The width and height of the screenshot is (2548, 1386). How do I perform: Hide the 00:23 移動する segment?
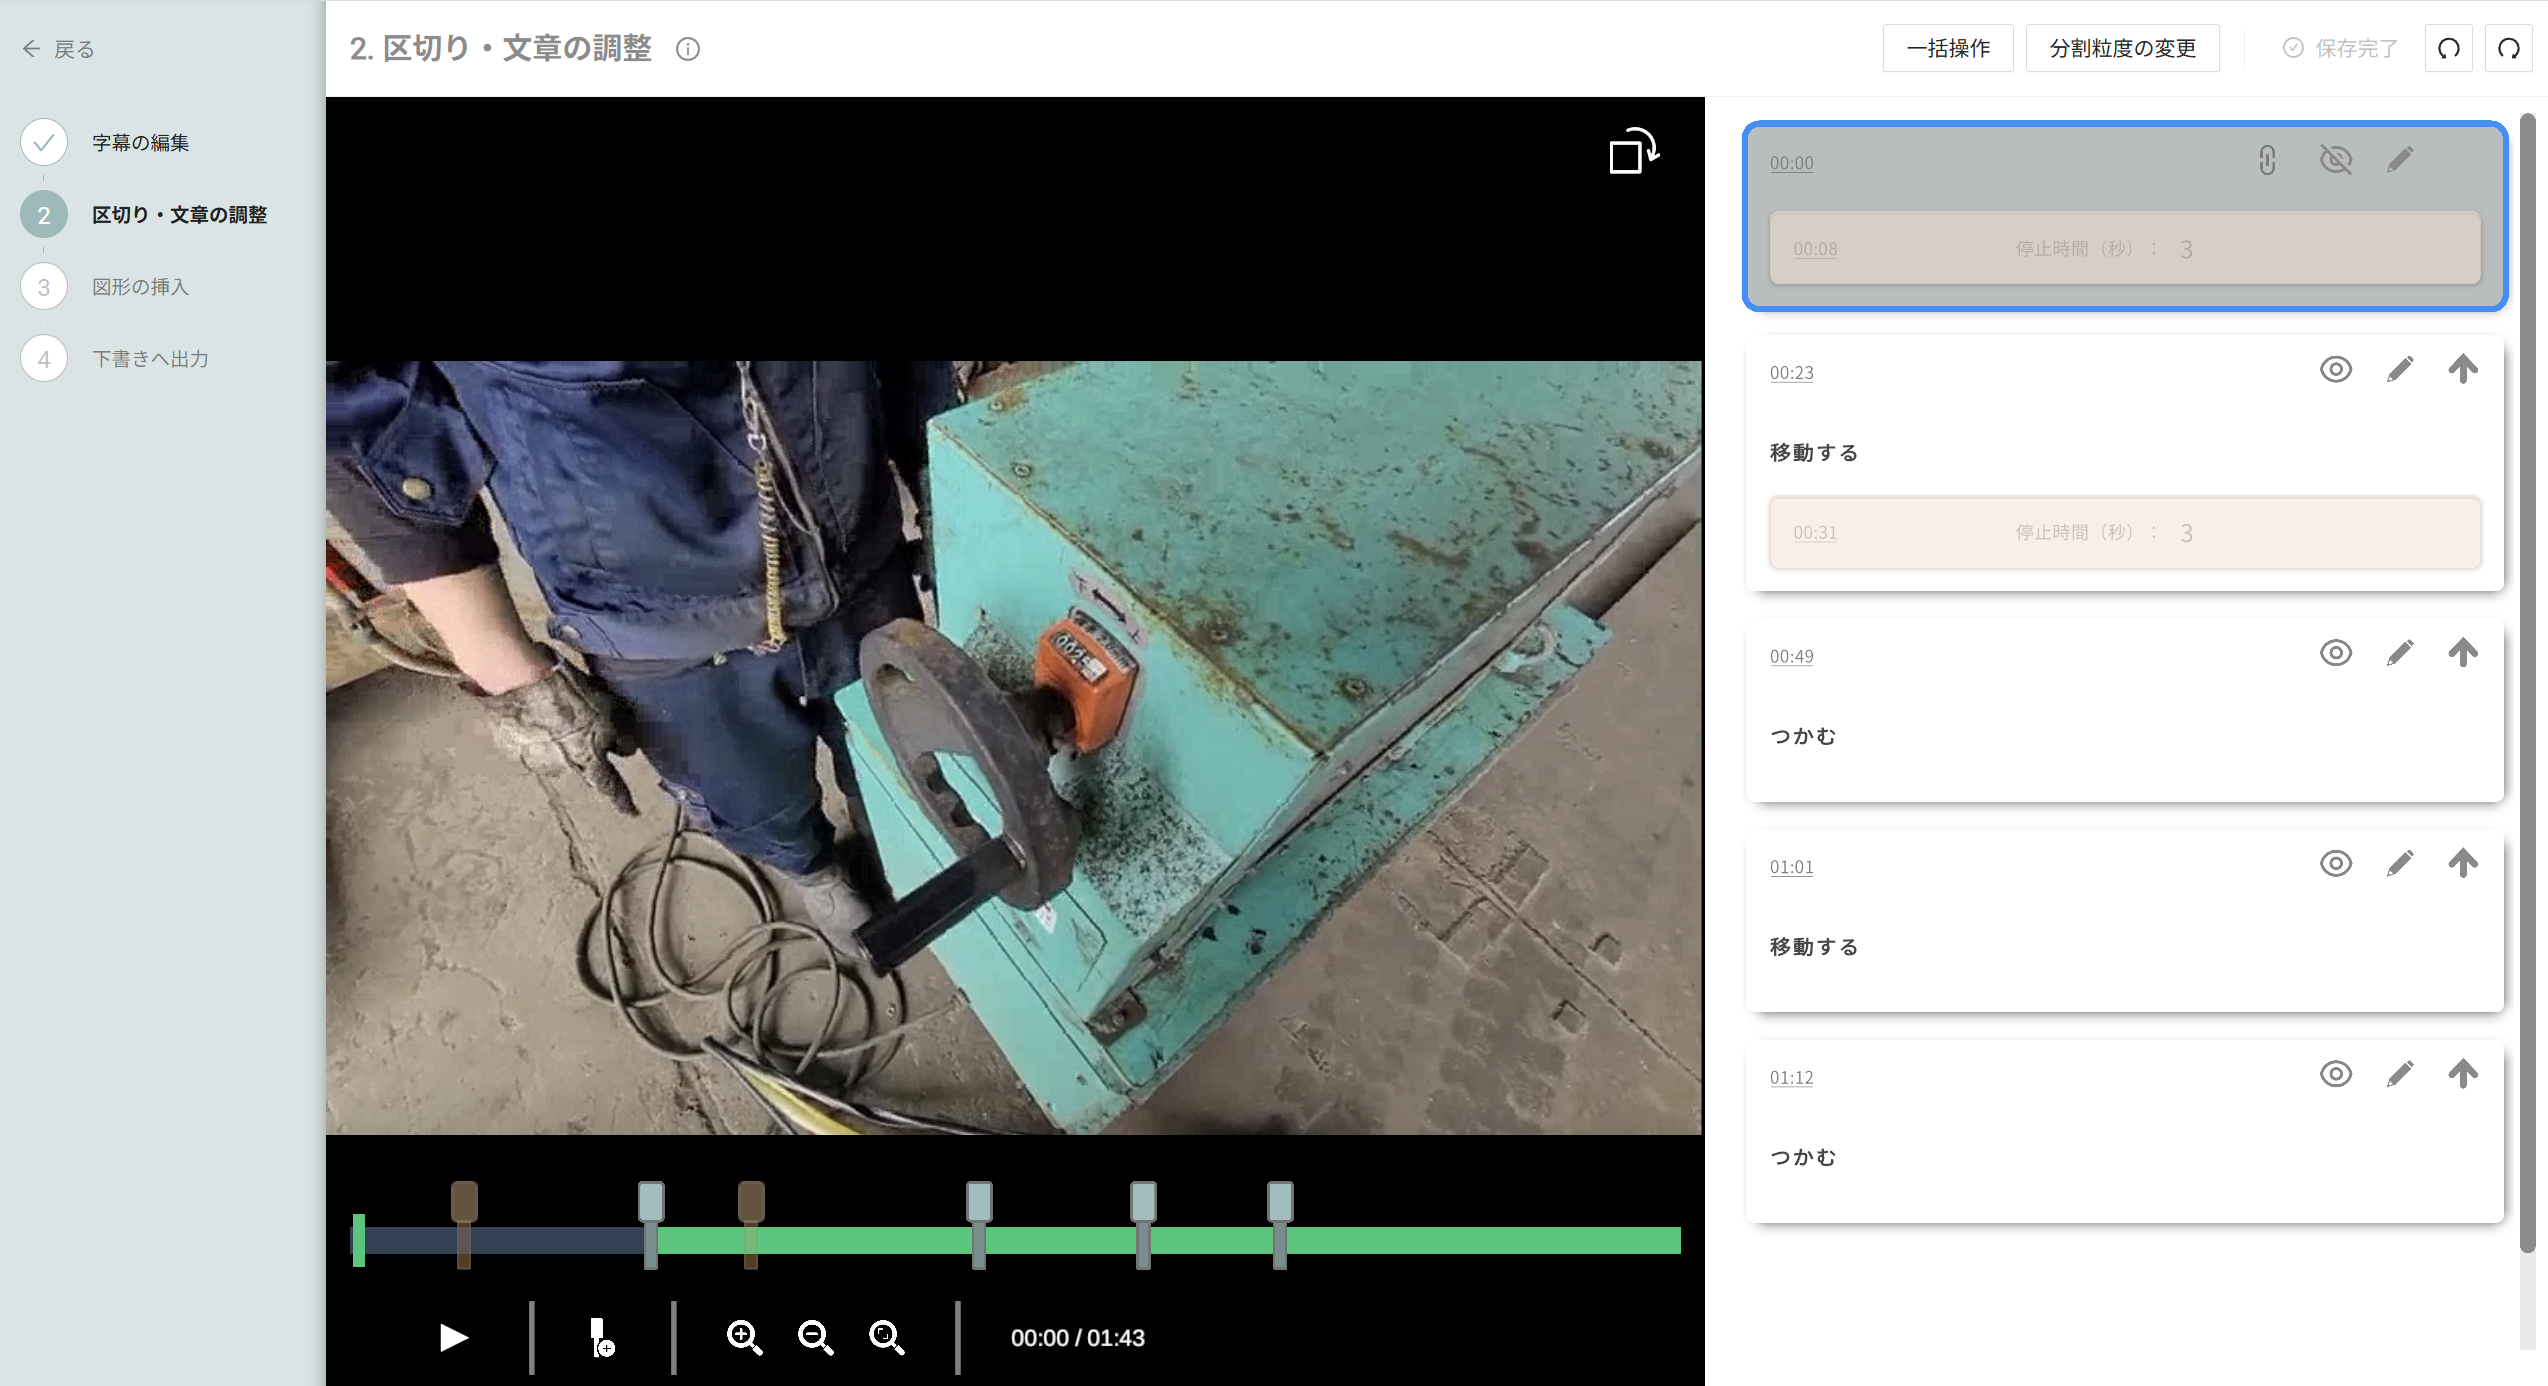(2335, 370)
